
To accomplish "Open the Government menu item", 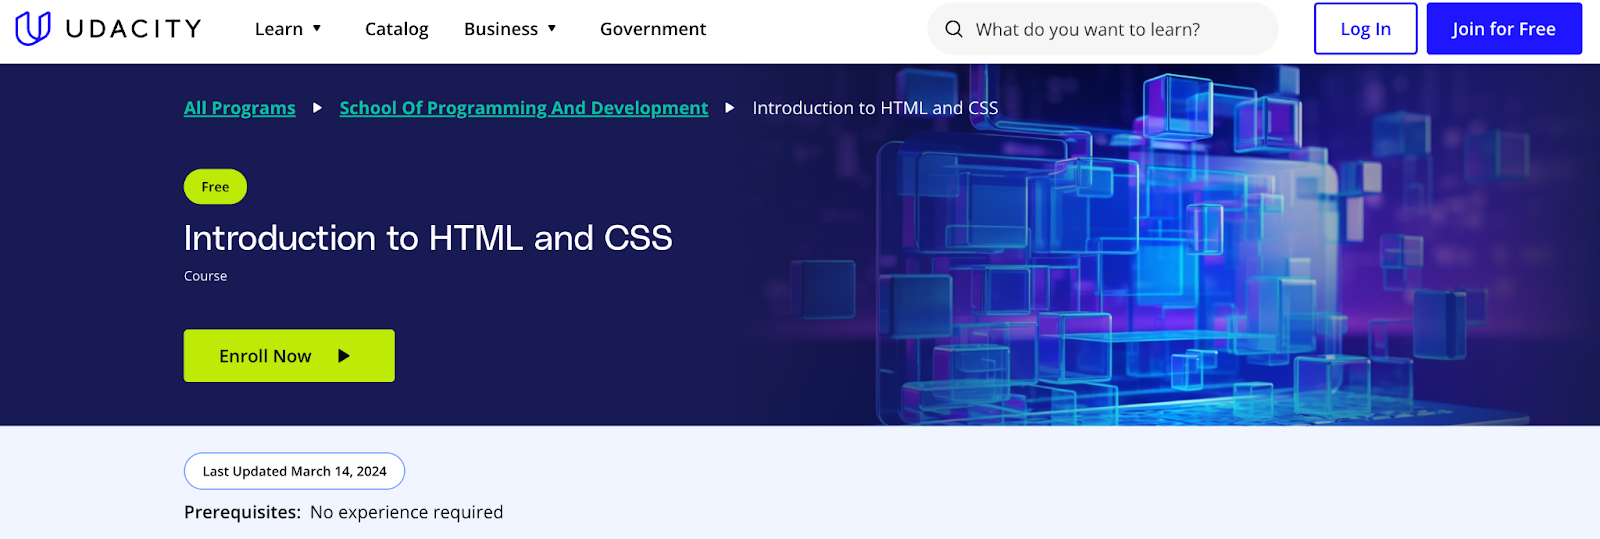I will coord(653,29).
